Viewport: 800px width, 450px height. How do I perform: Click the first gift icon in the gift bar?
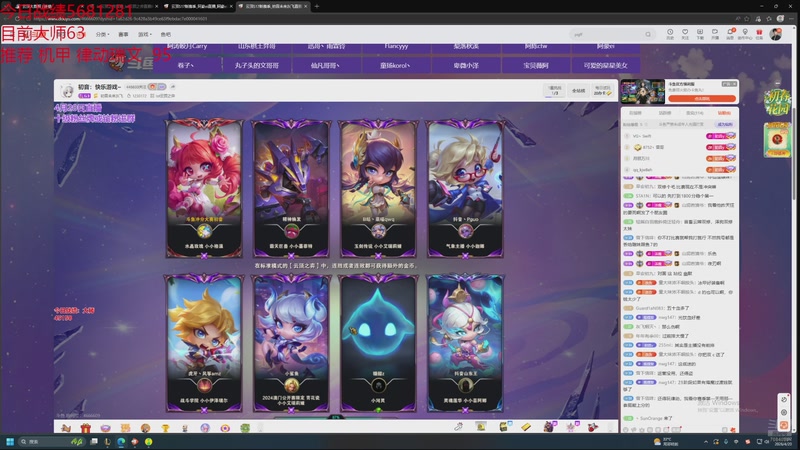tap(65, 428)
